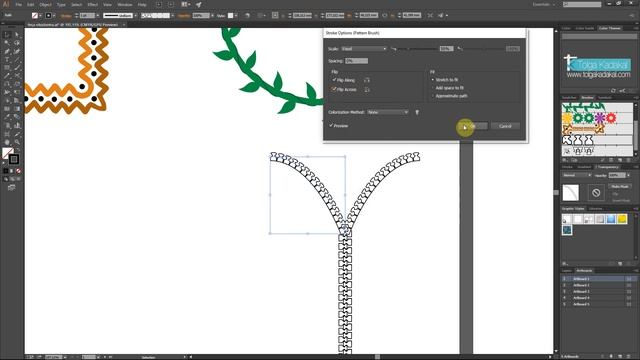This screenshot has width=640, height=360.
Task: Switch to the Brushes tab
Action: click(x=587, y=98)
